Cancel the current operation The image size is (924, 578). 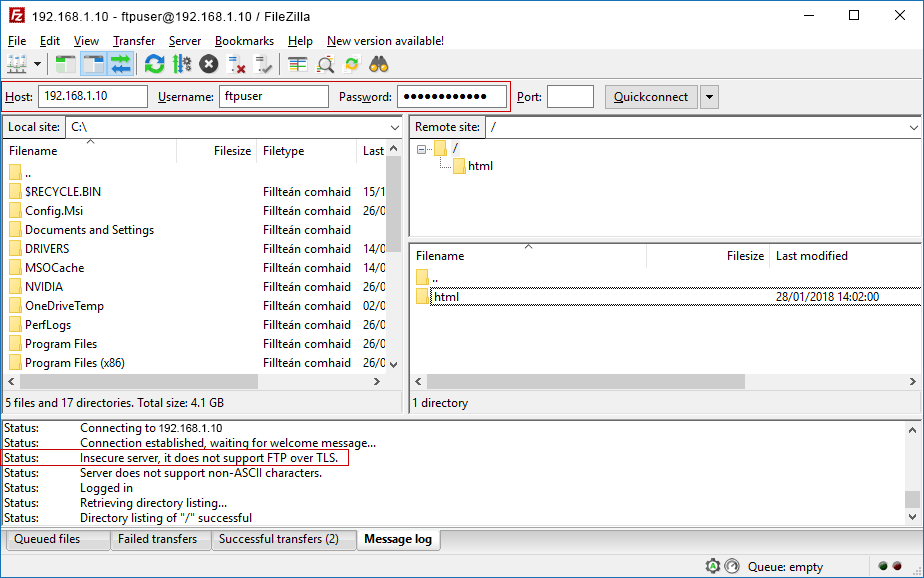click(x=208, y=63)
